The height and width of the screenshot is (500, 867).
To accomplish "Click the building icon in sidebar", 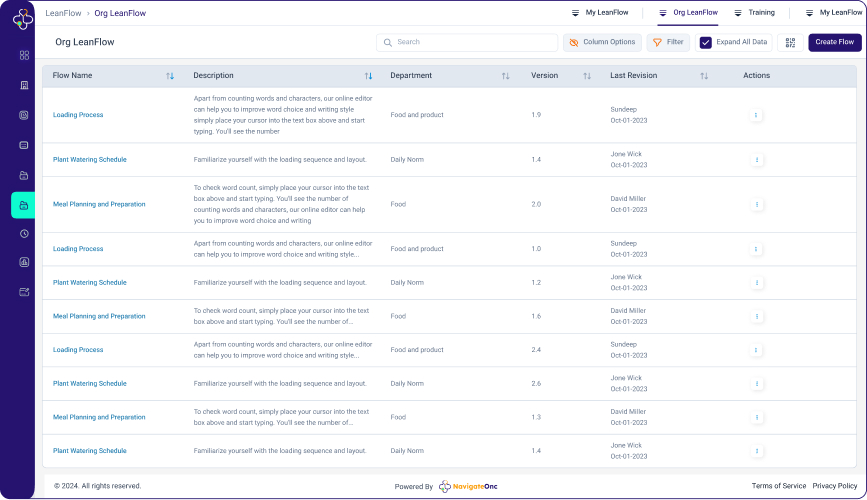I will click(24, 85).
